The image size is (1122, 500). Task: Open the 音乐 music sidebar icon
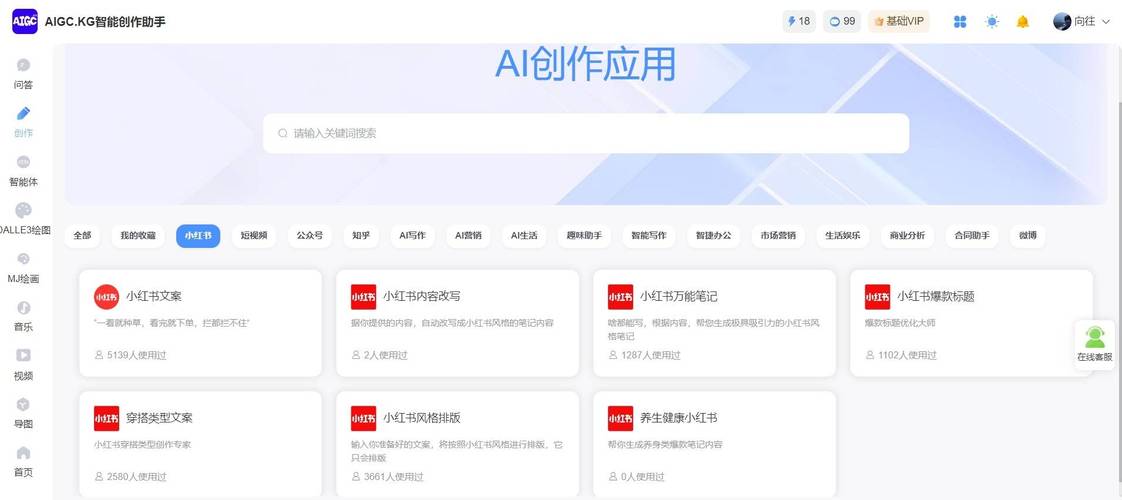click(23, 308)
